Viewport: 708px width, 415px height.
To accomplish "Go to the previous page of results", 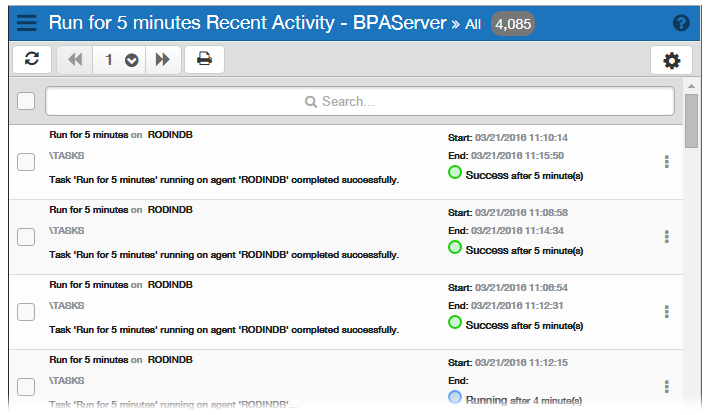I will (75, 59).
